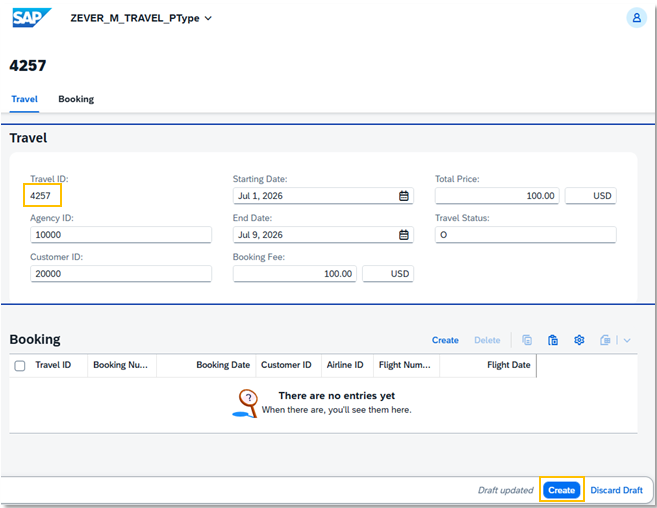The image size is (657, 508).
Task: Open Booking table settings gear
Action: (x=579, y=340)
